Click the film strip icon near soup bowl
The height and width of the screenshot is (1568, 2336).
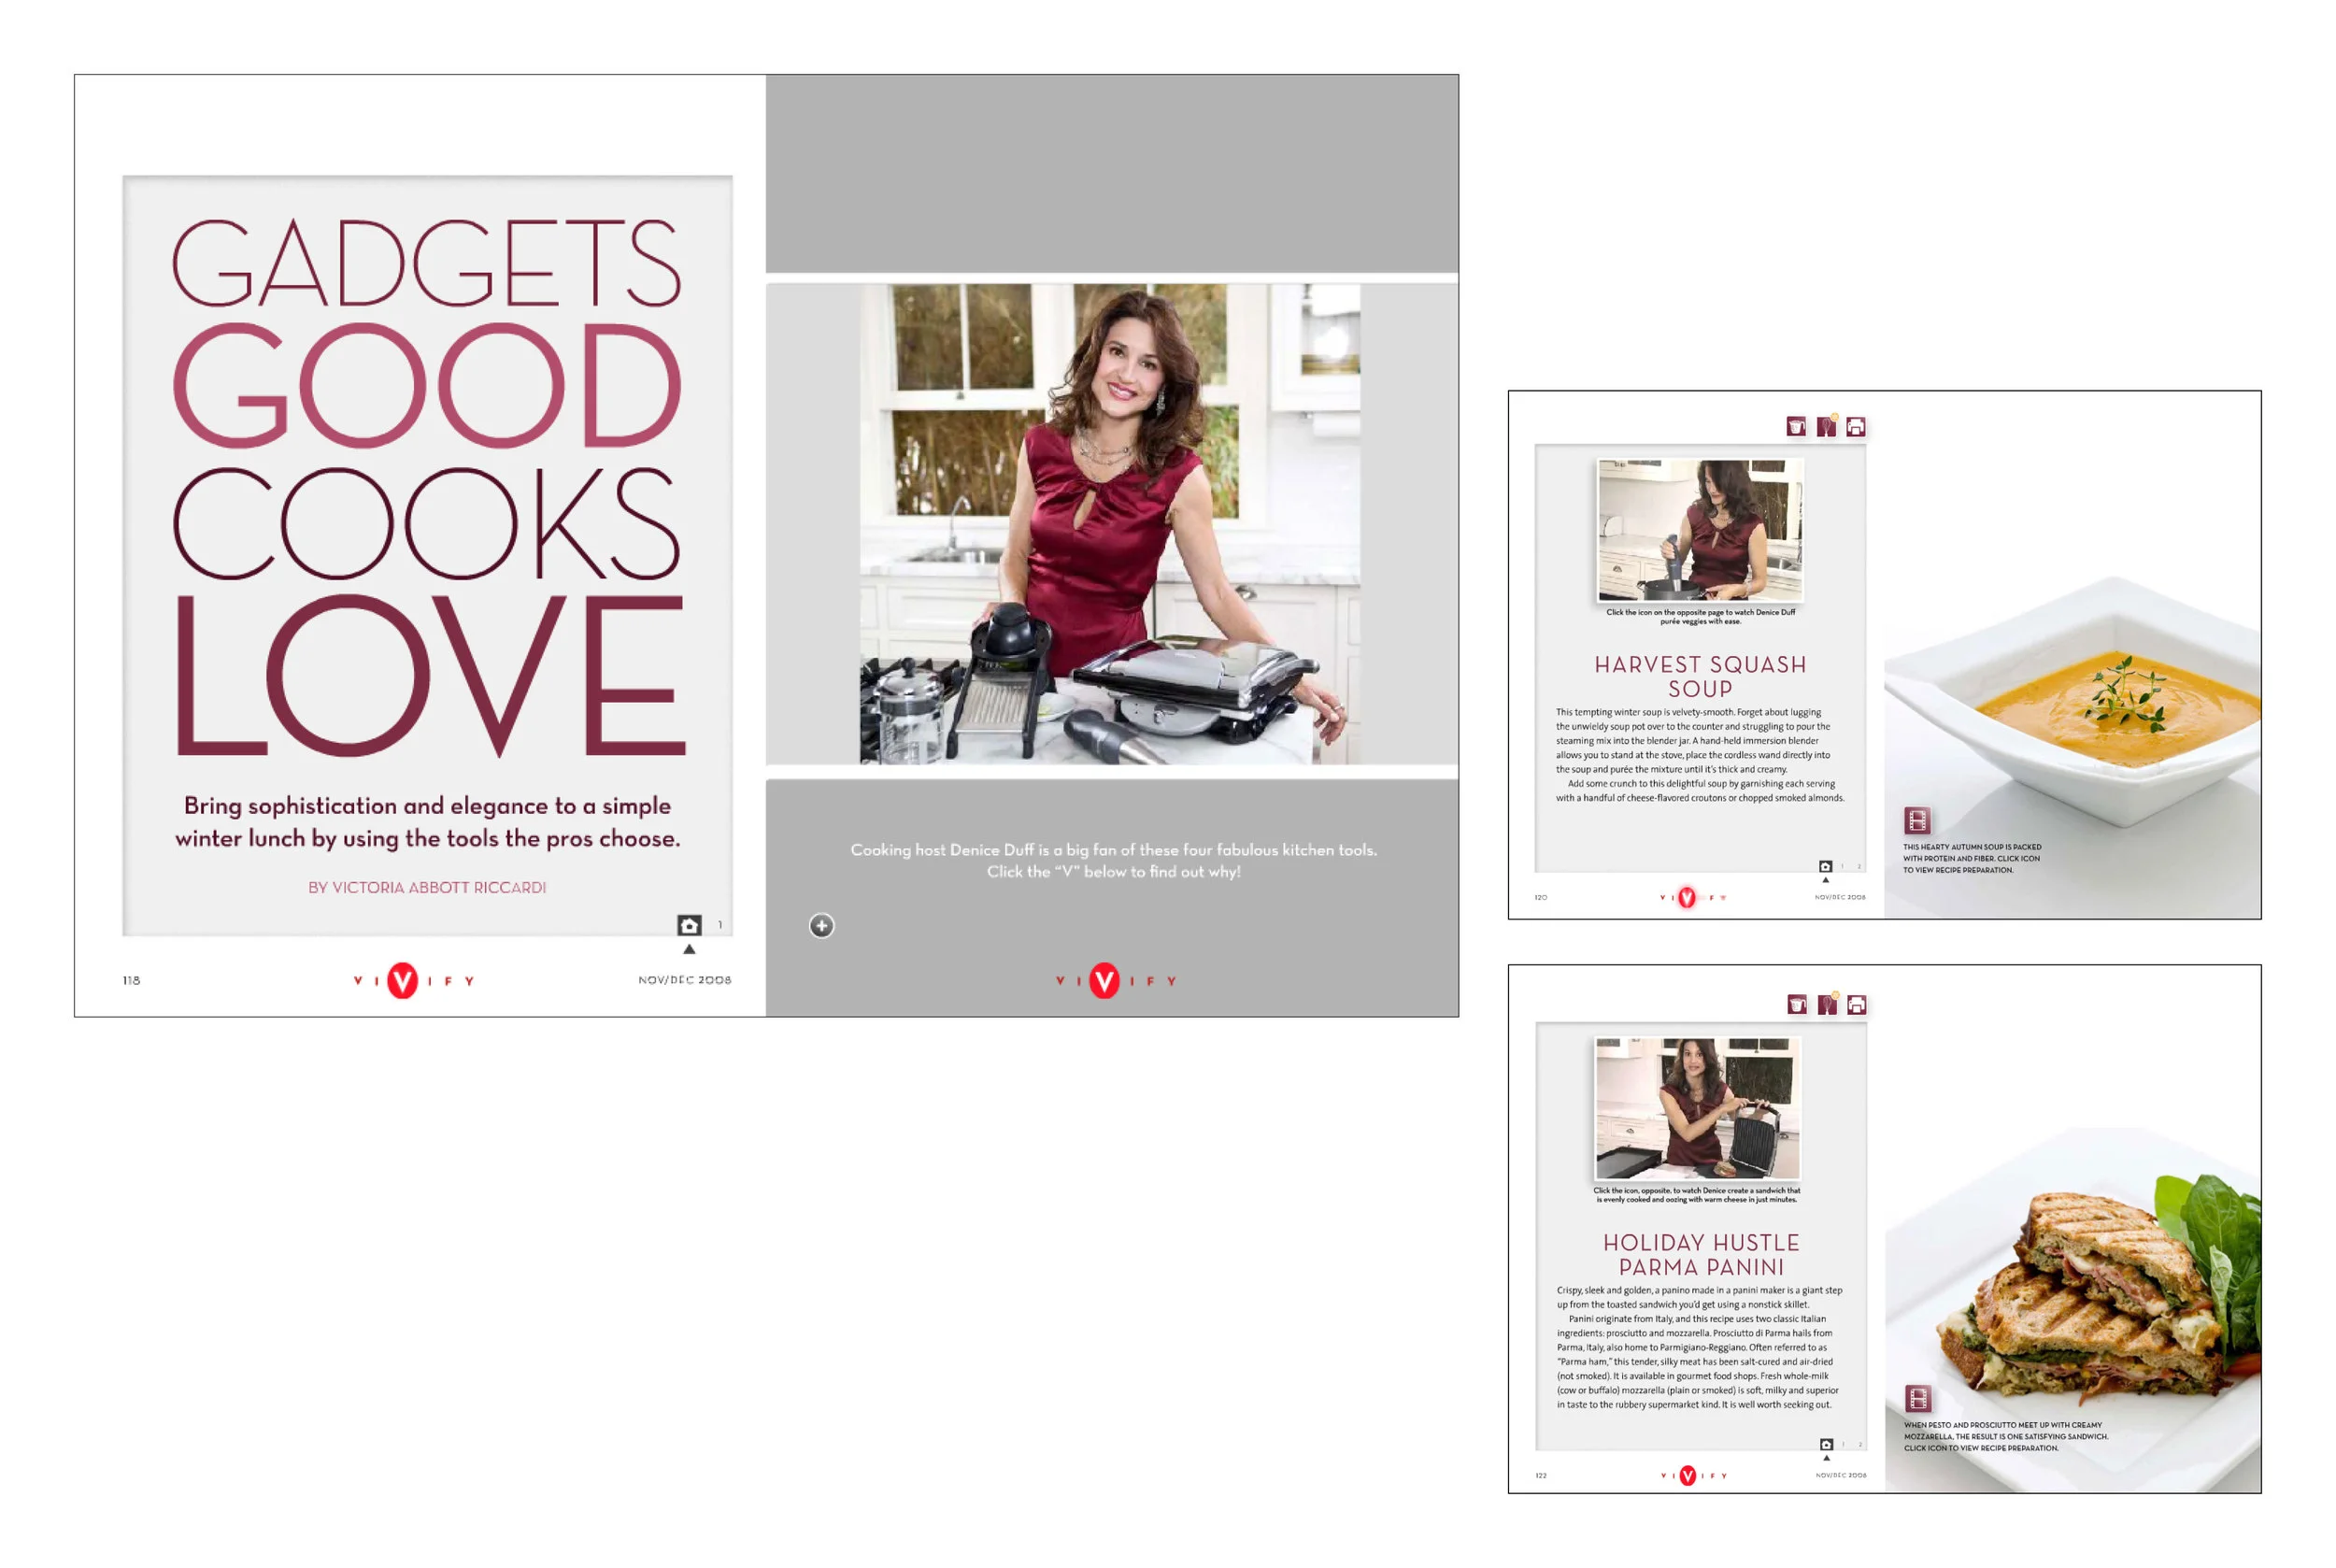point(1917,821)
